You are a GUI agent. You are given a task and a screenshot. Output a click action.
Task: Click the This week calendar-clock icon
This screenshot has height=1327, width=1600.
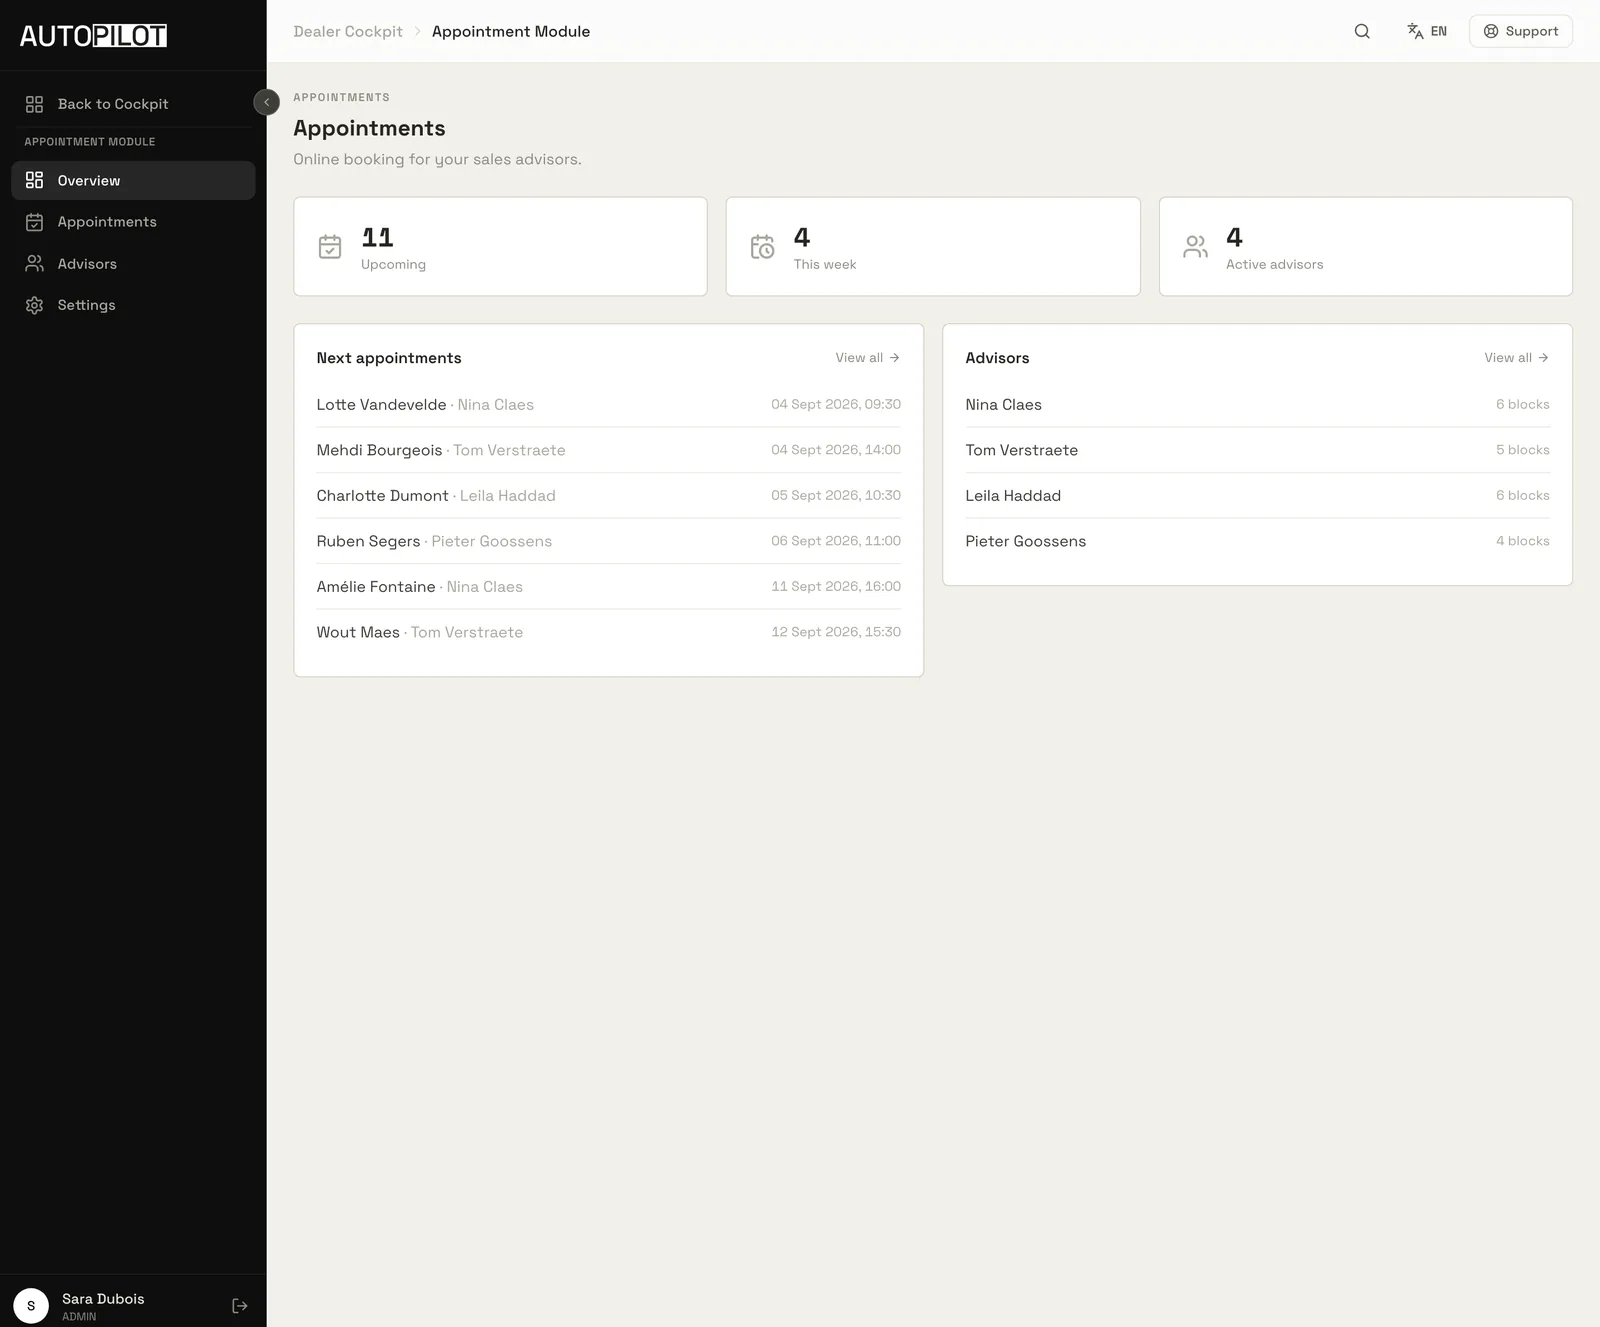[x=763, y=246]
